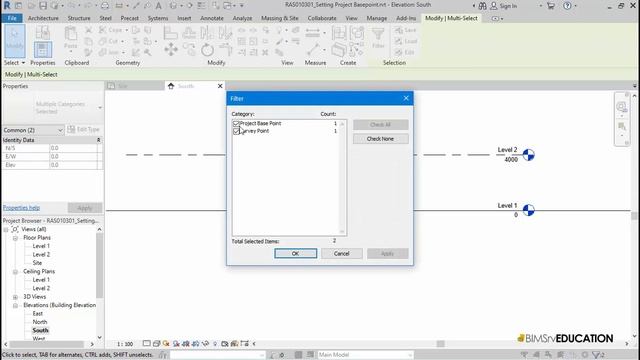Viewport: 640px width, 360px height.
Task: Cancel the Filter dialog
Action: 342,253
